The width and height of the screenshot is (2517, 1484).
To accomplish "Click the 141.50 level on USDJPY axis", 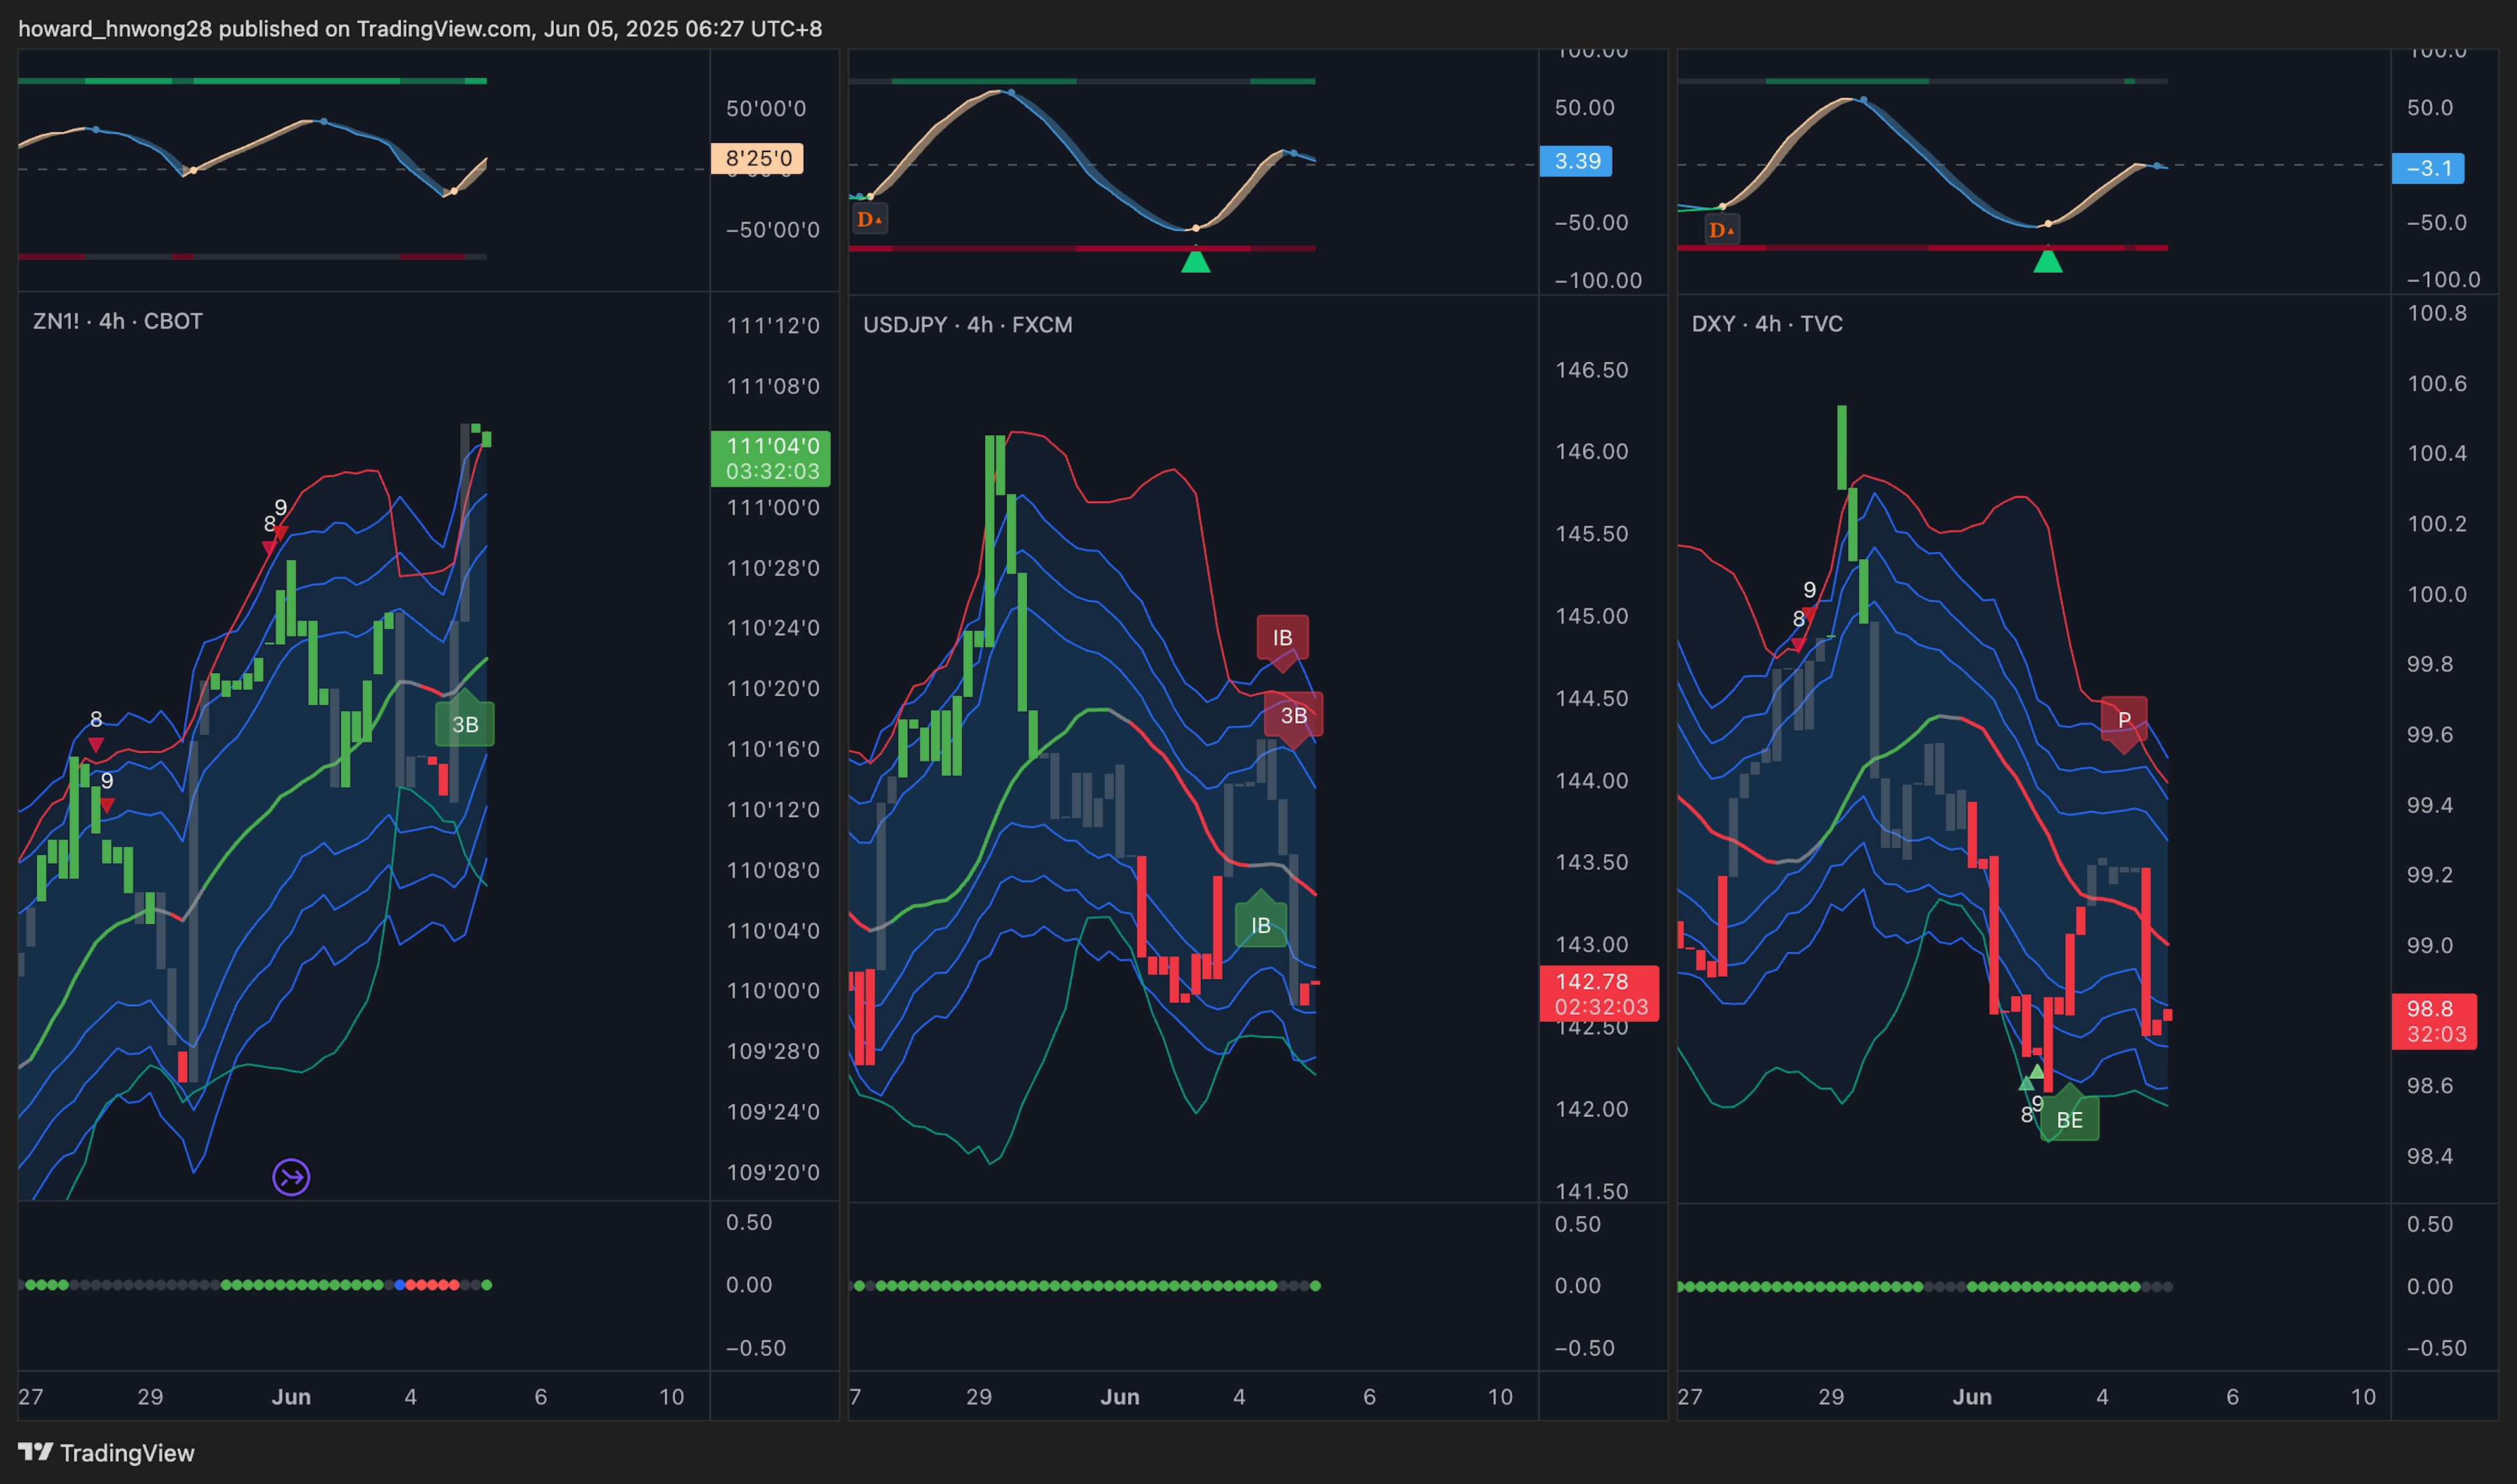I will [1591, 1191].
